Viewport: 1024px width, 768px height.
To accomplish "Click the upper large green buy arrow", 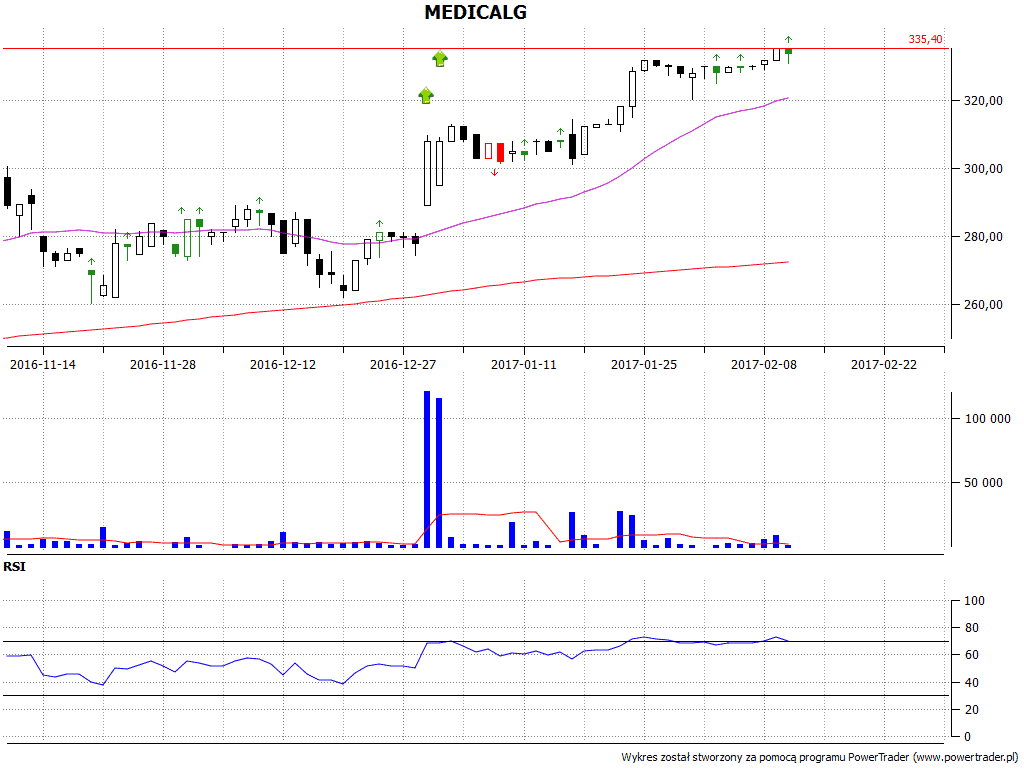I will coord(440,58).
